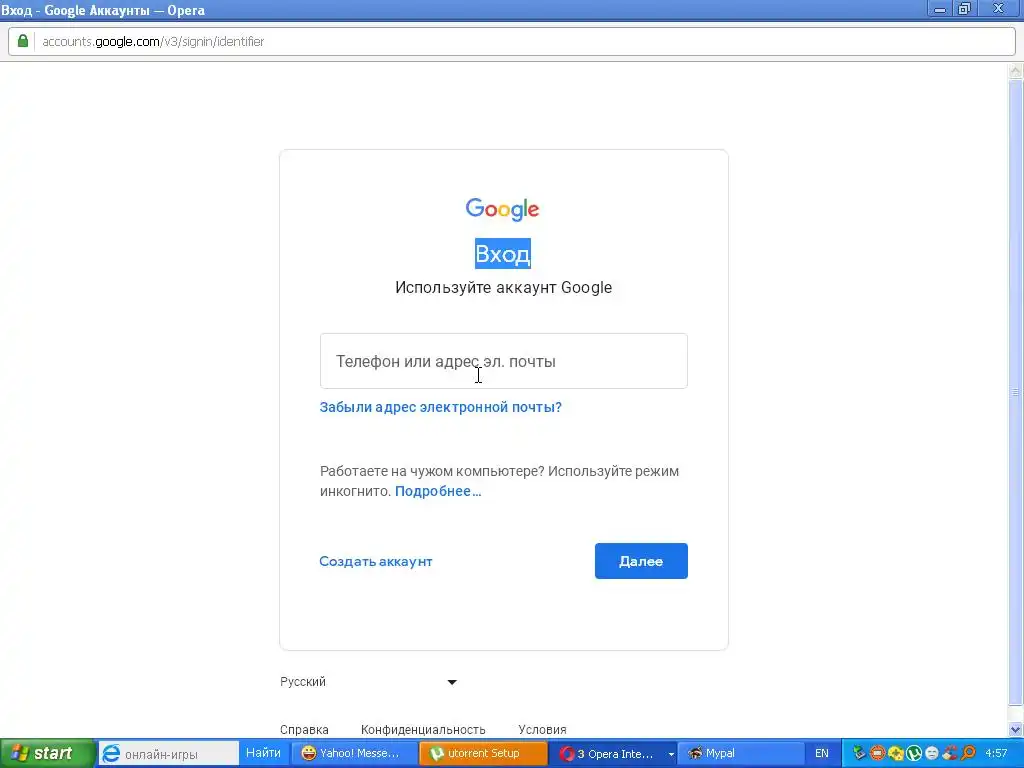Switch to Mypal taskbar item
The height and width of the screenshot is (768, 1024).
tap(741, 754)
